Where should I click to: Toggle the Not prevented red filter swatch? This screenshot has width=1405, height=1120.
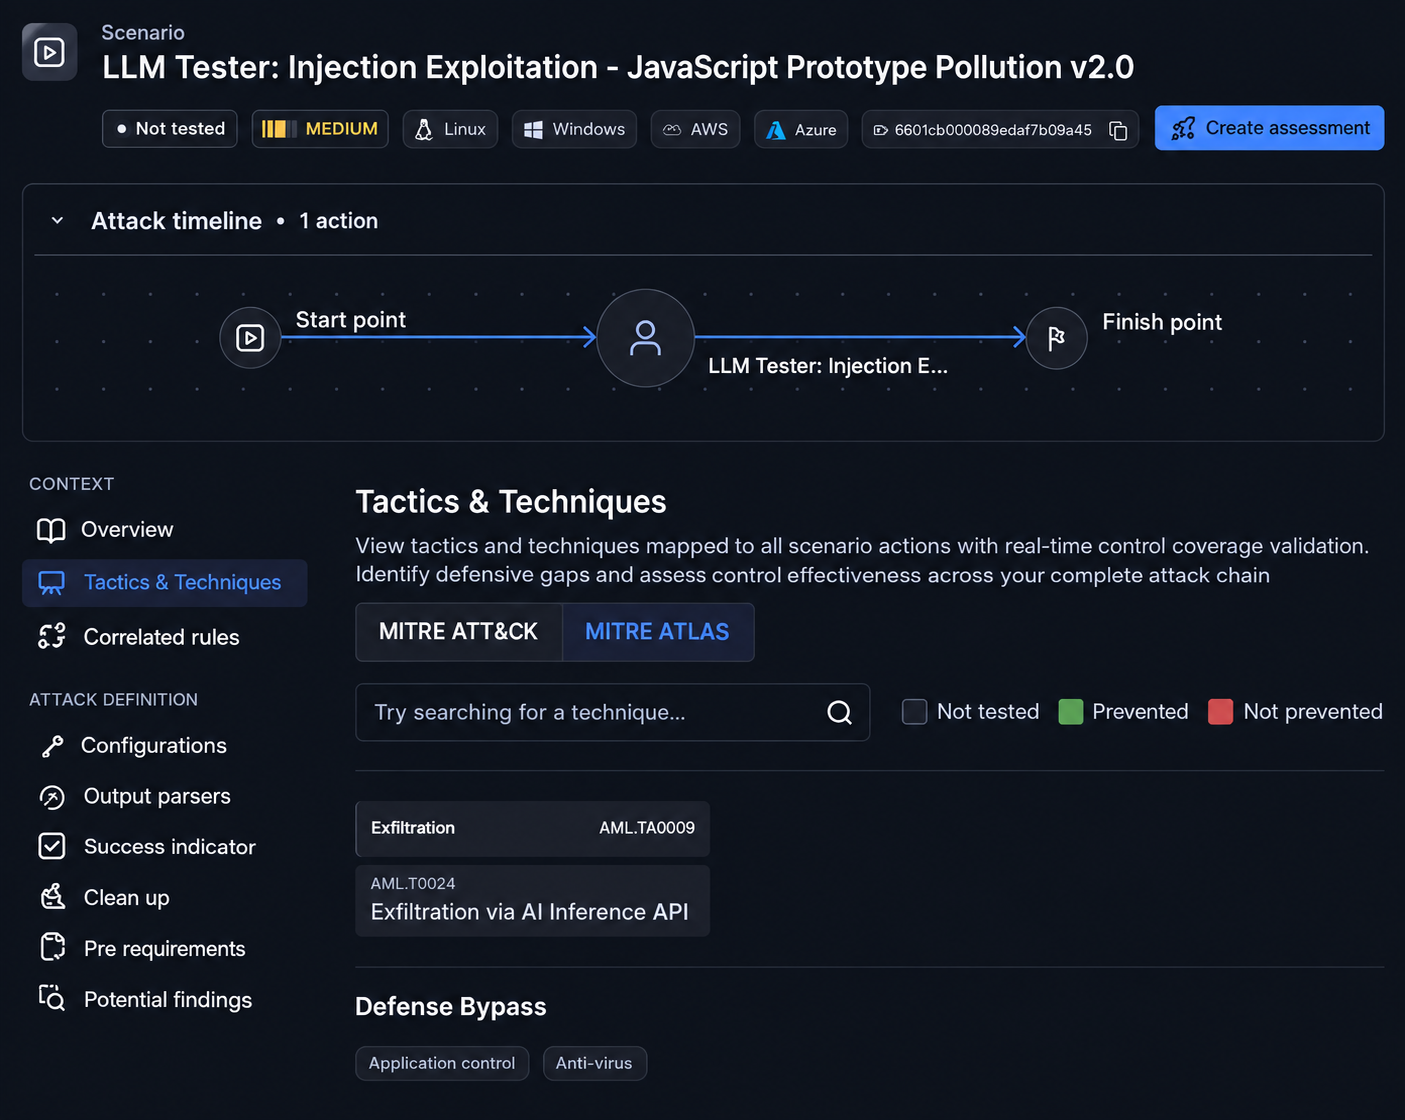pyautogui.click(x=1220, y=712)
